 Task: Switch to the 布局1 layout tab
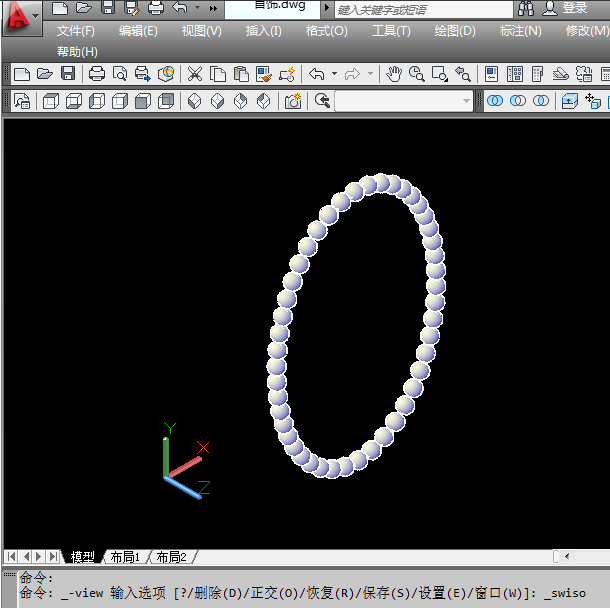pyautogui.click(x=125, y=557)
